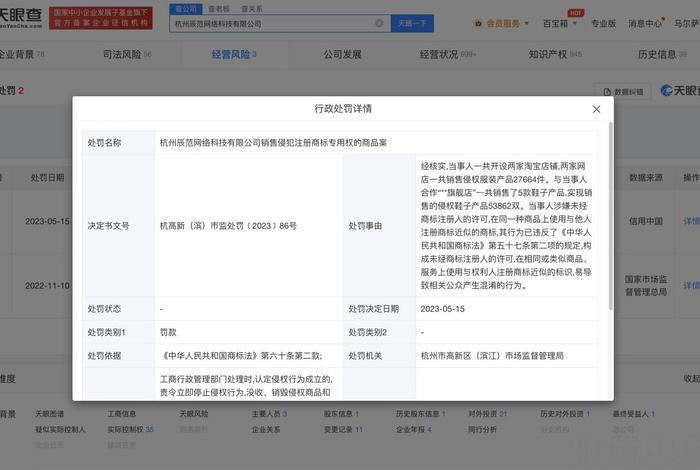This screenshot has height=470, width=700.
Task: Click the 数据来源 column header
Action: [x=646, y=178]
